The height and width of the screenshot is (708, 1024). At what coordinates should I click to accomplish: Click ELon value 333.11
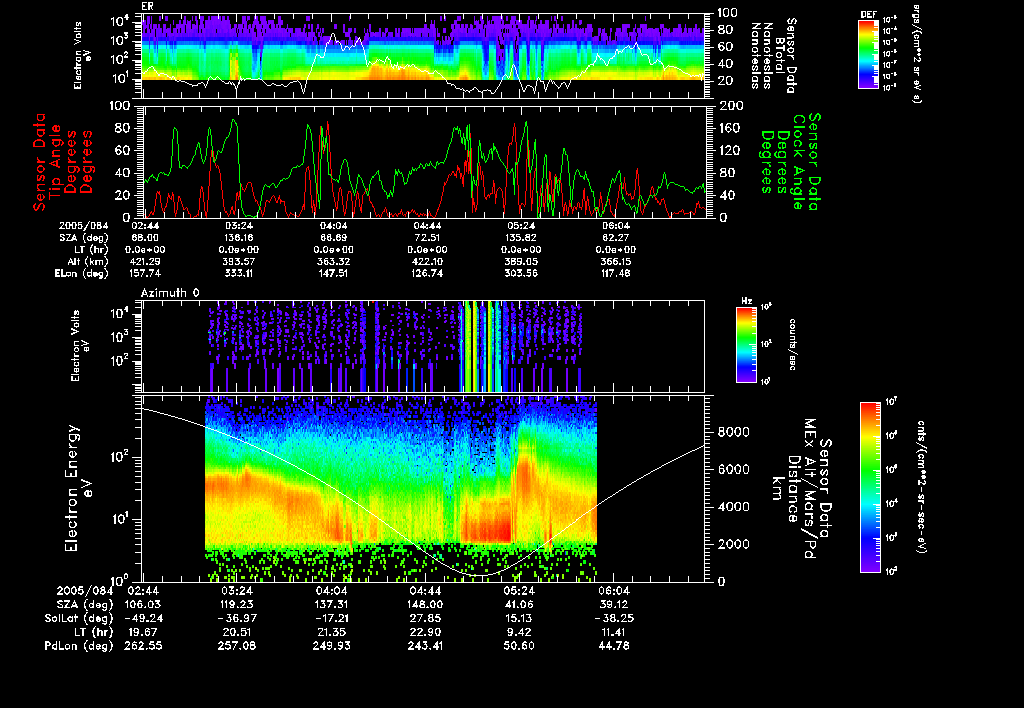click(239, 274)
